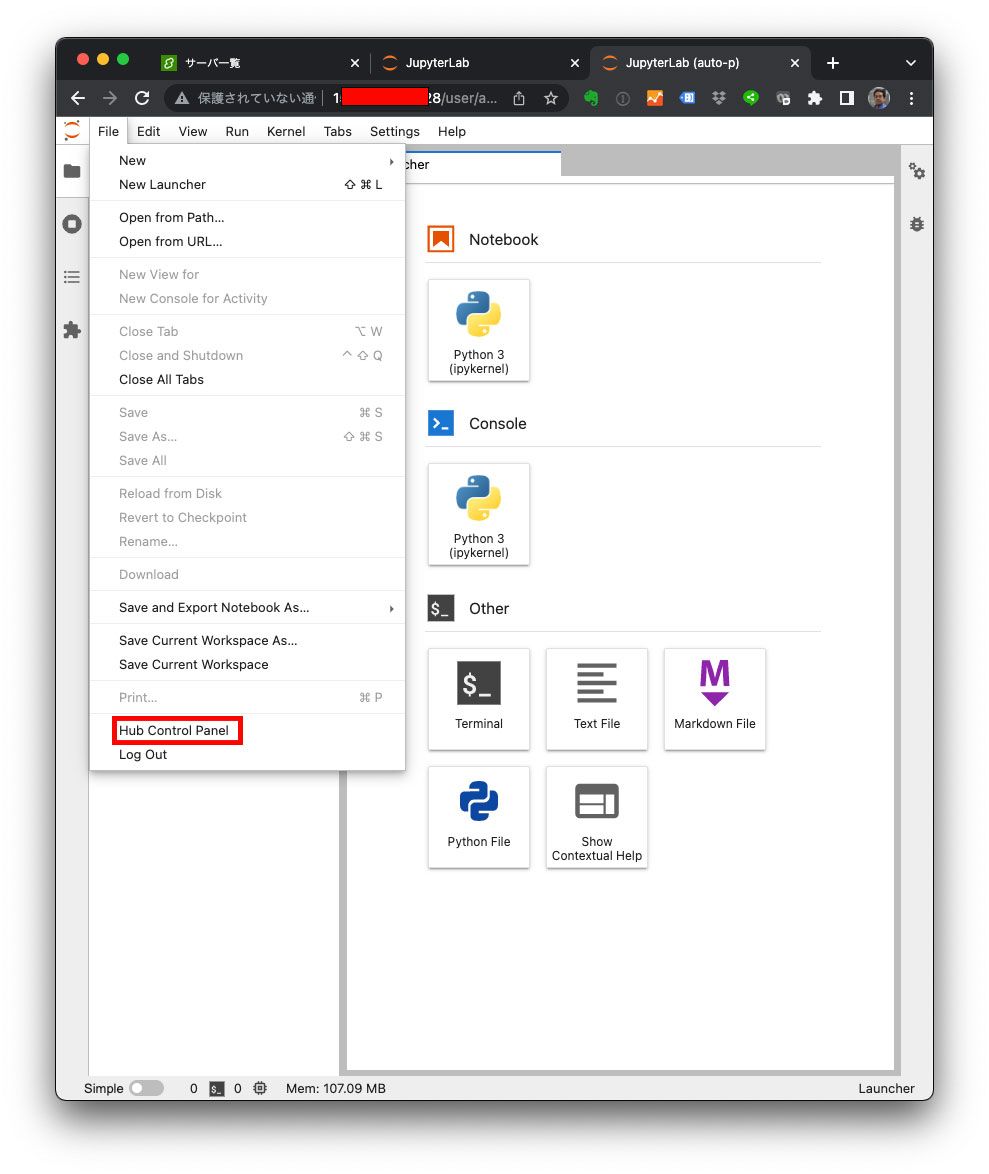The height and width of the screenshot is (1174, 989).
Task: Open Show Contextual Help card
Action: click(x=597, y=817)
